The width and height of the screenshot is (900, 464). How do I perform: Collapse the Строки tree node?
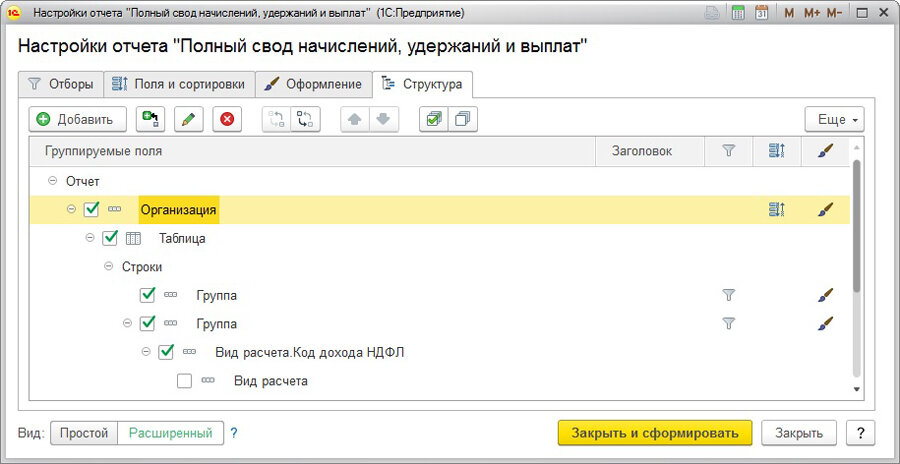click(108, 266)
